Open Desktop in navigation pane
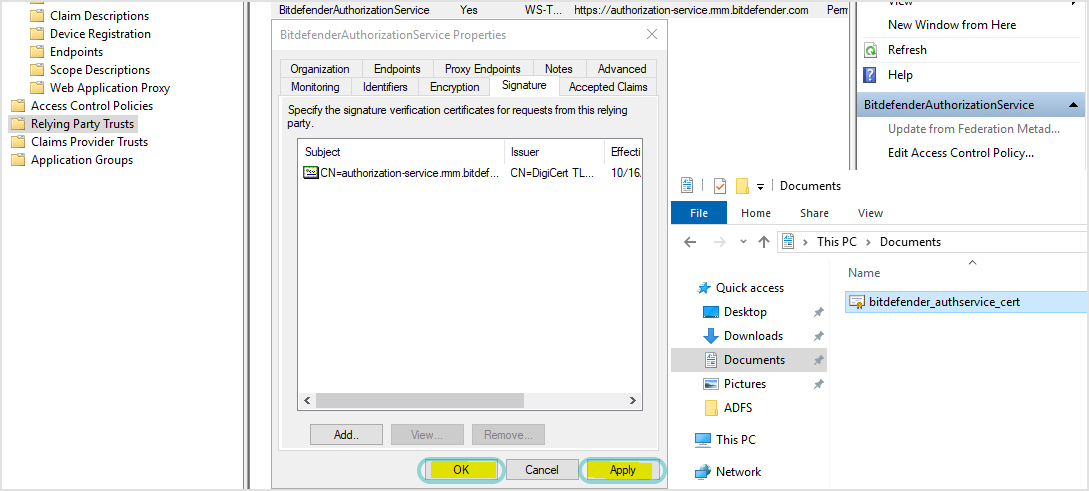1089x491 pixels. (x=745, y=312)
